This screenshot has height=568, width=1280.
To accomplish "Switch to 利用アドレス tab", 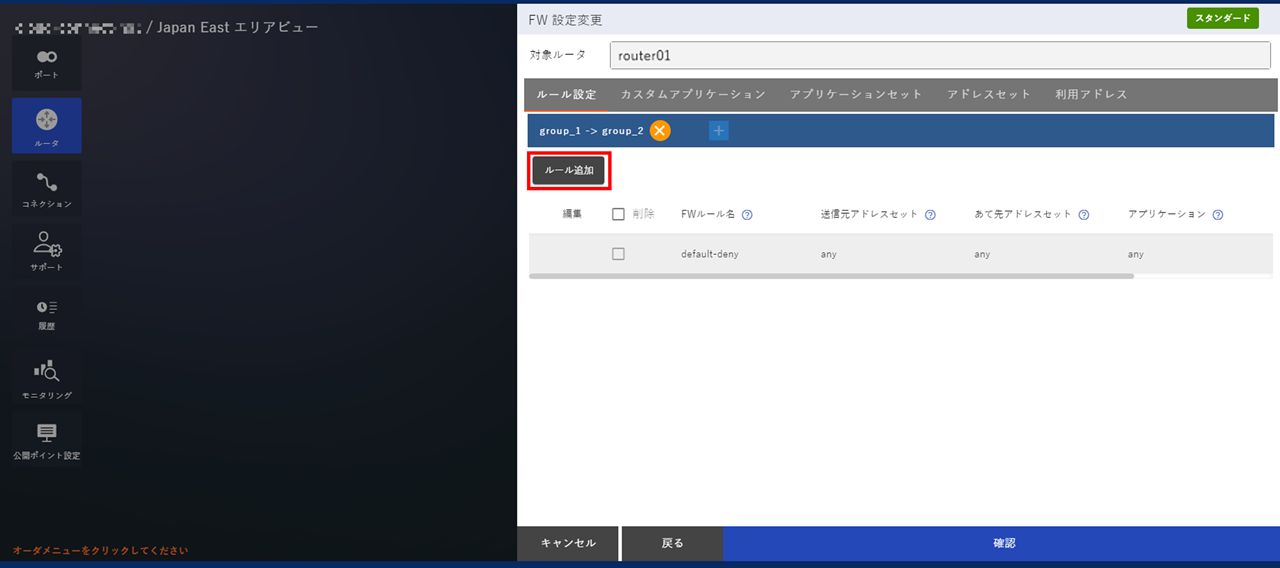I will click(1091, 94).
